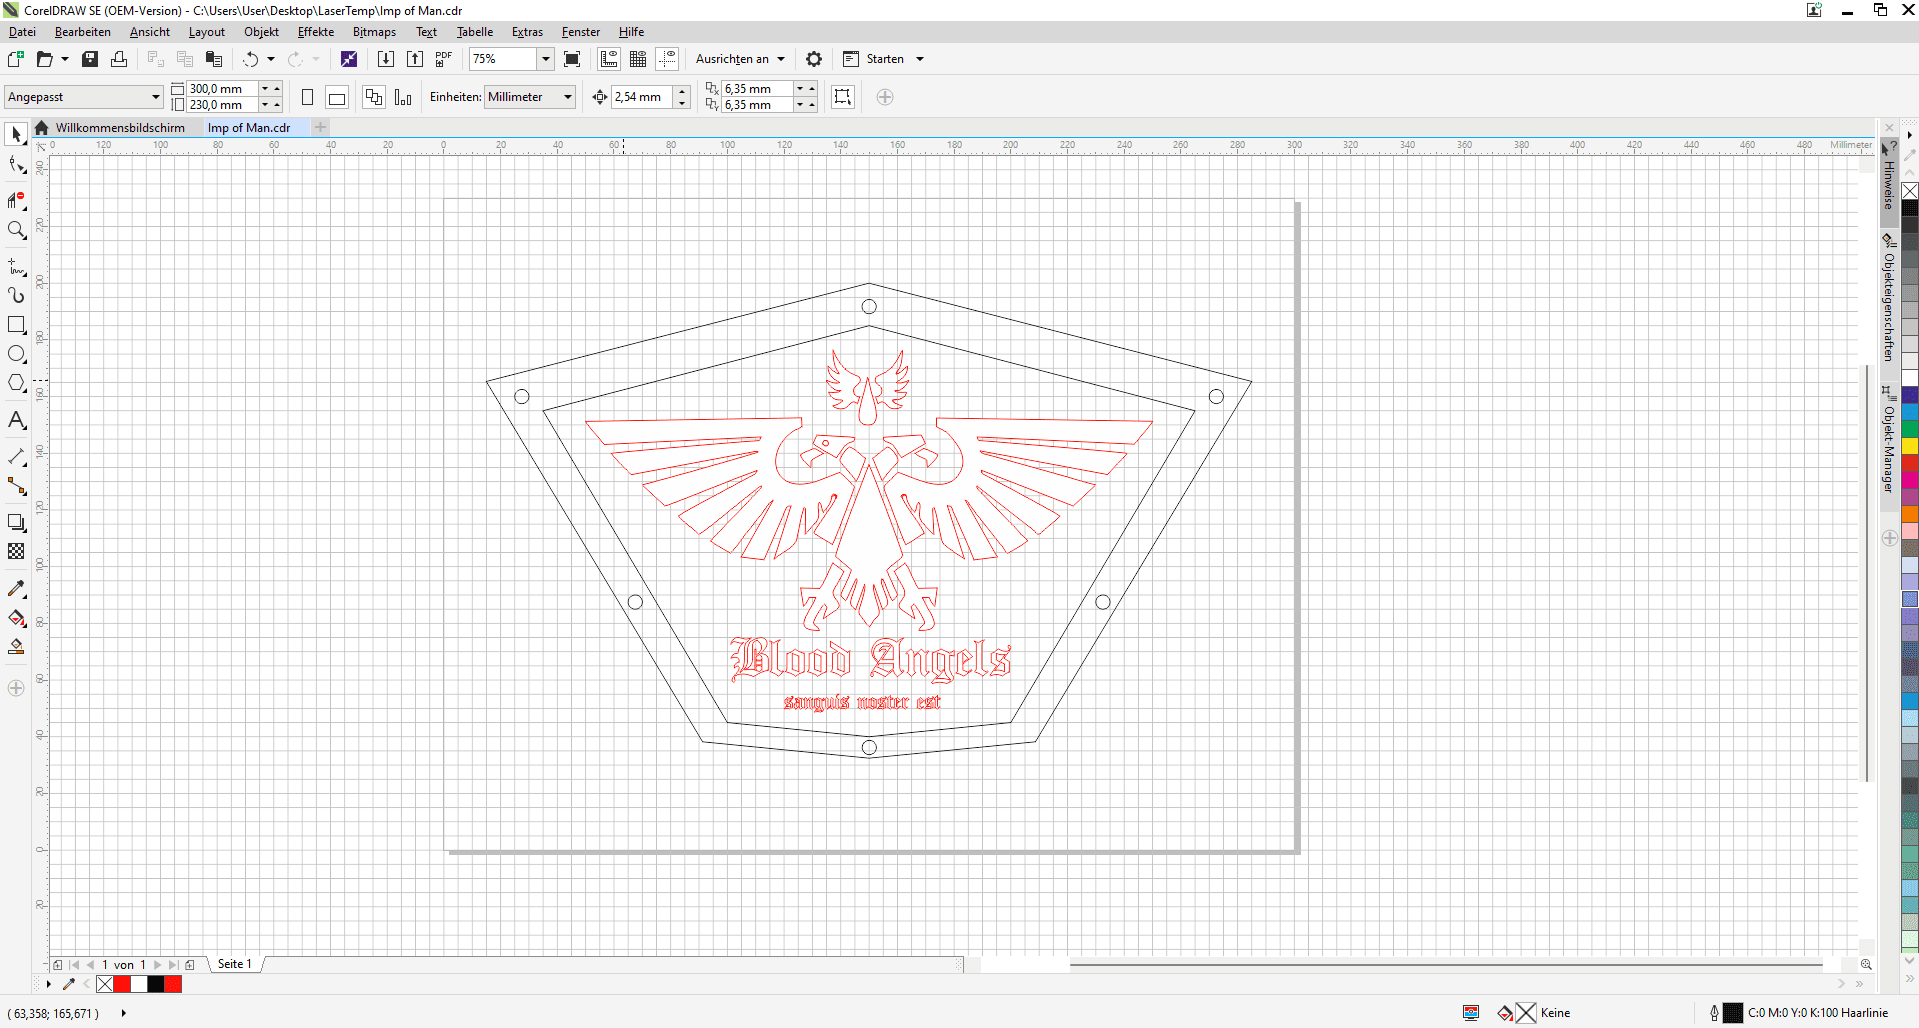The width and height of the screenshot is (1919, 1028).
Task: Expand document color palette flyout arrow
Action: [48, 984]
